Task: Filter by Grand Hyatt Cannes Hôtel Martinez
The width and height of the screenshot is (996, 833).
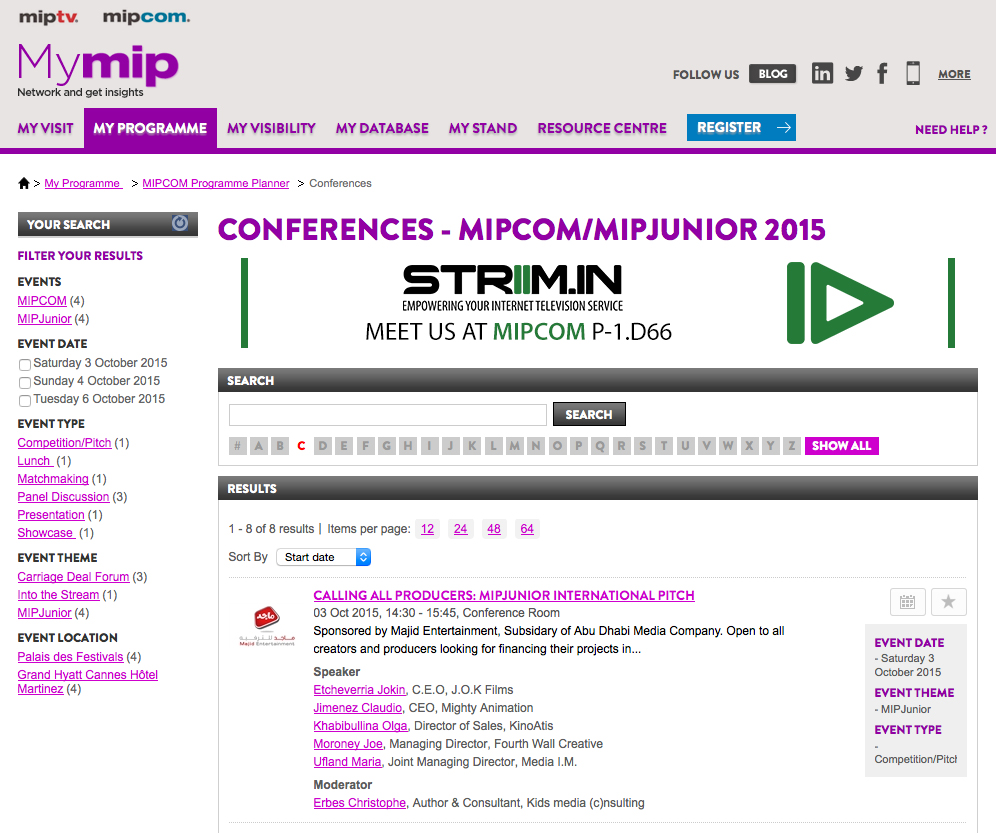Action: click(x=88, y=681)
